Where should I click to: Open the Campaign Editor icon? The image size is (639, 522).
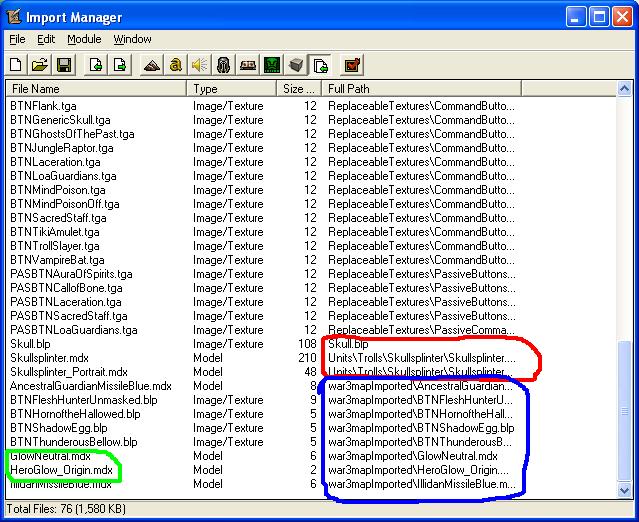(248, 65)
